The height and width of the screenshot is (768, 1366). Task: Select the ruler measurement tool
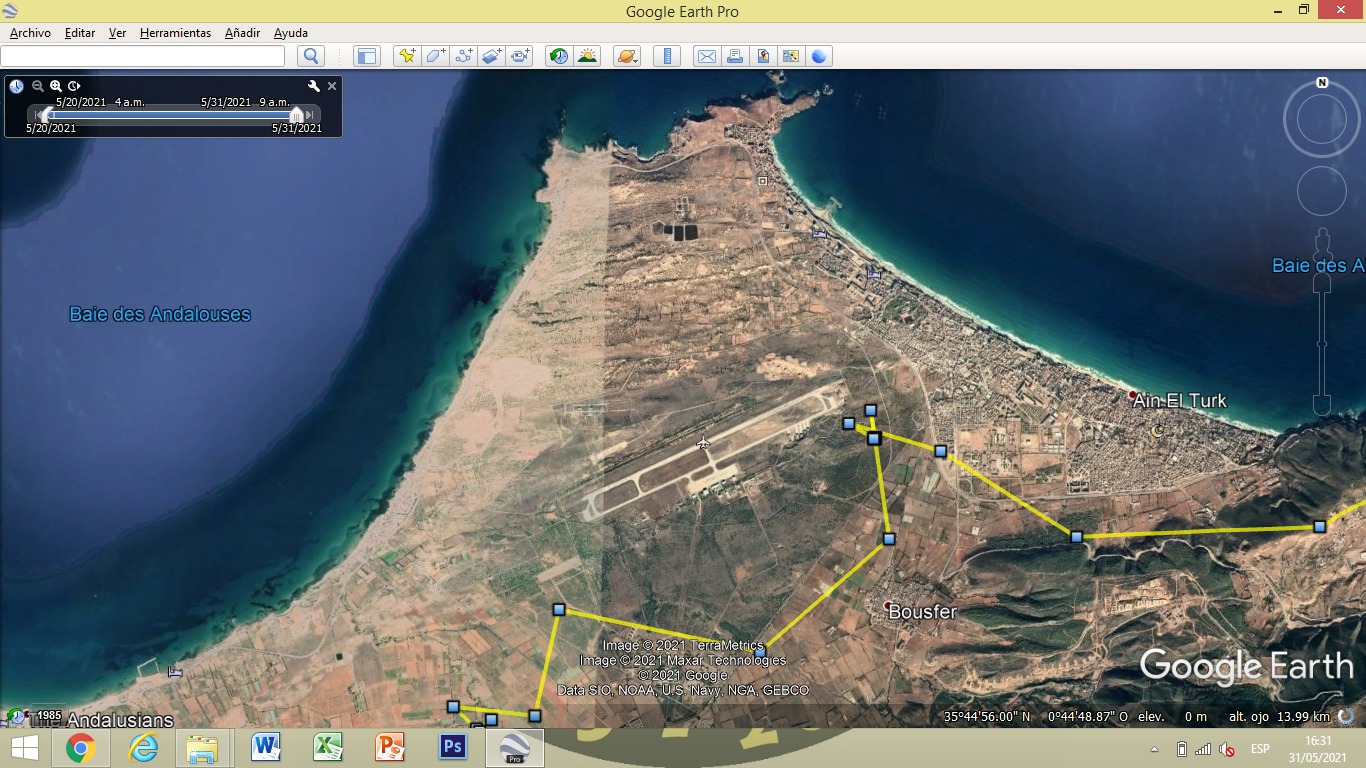pyautogui.click(x=667, y=56)
